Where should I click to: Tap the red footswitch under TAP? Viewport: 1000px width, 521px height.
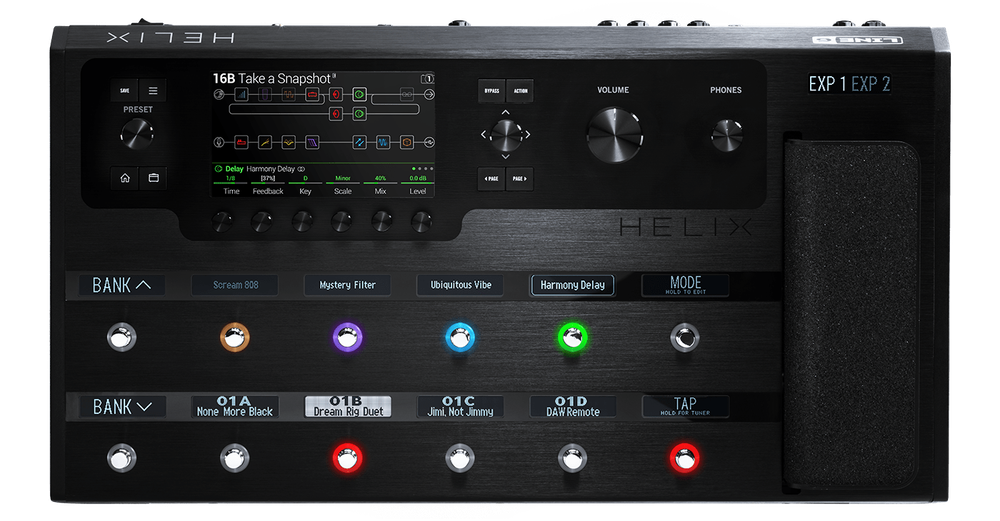pos(685,458)
